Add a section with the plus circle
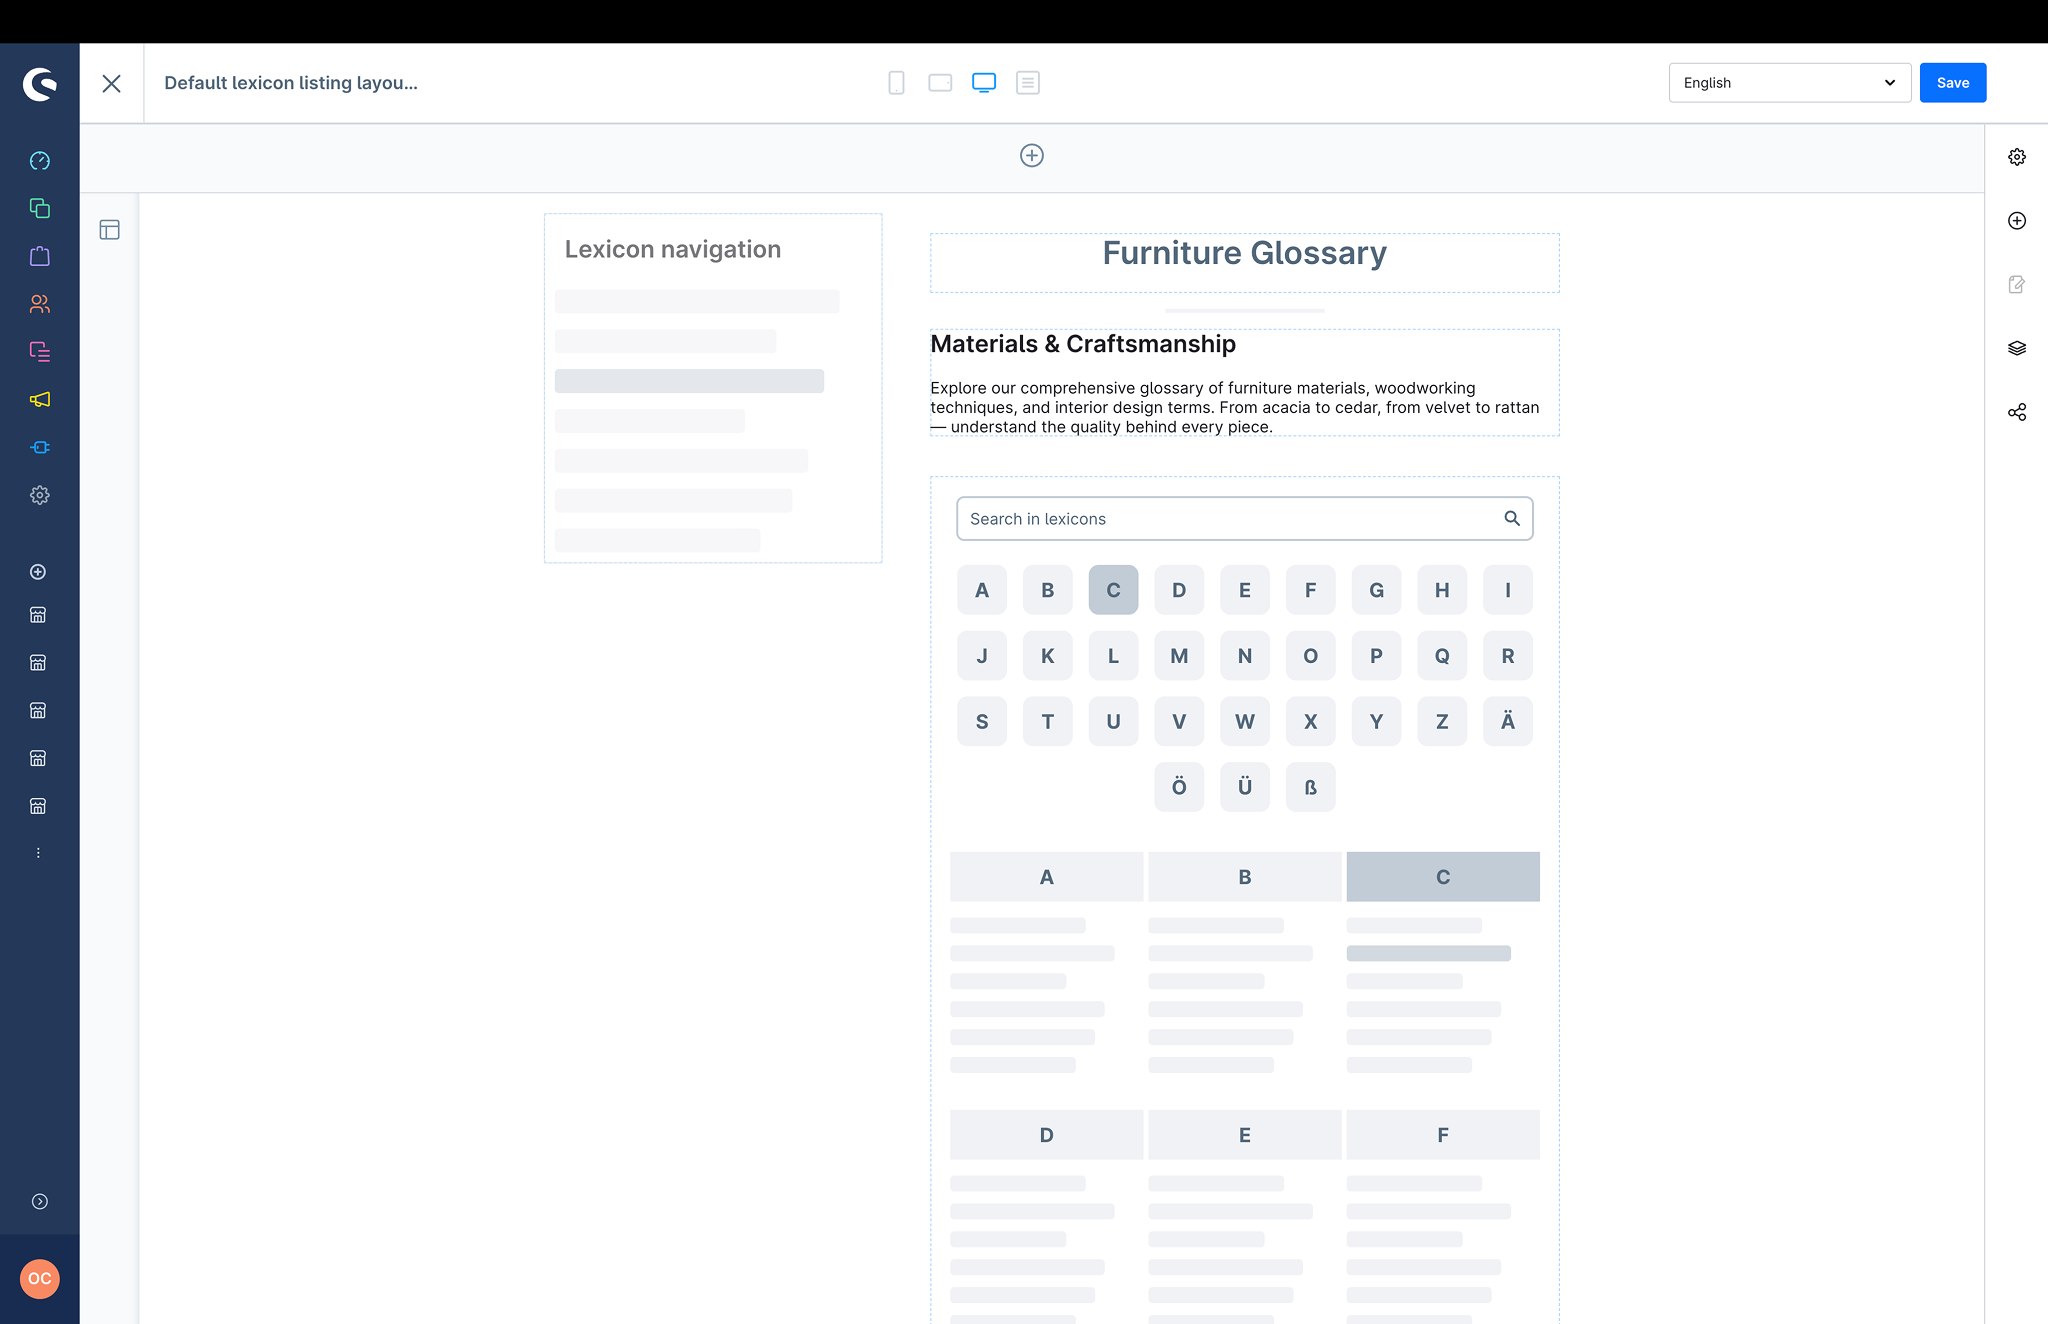This screenshot has height=1324, width=2048. 1032,156
